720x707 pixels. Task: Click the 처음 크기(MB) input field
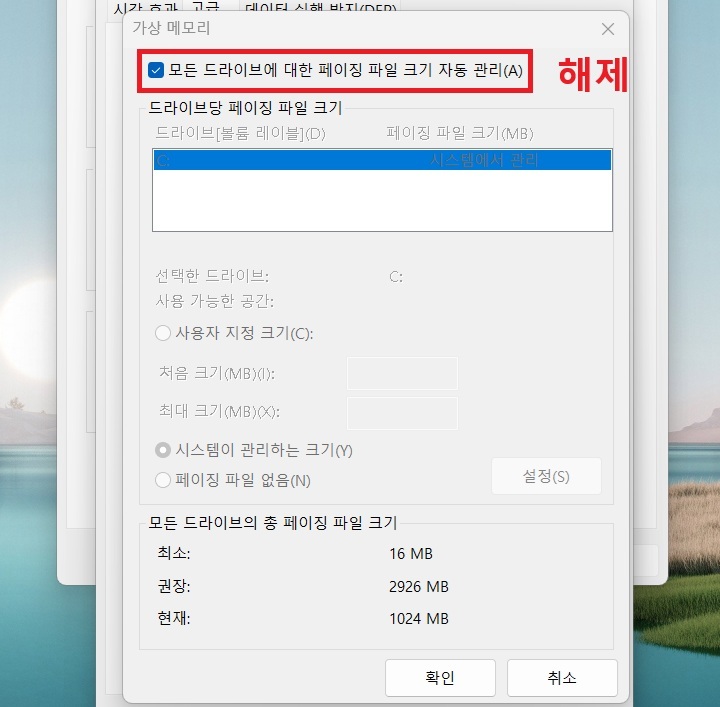402,373
